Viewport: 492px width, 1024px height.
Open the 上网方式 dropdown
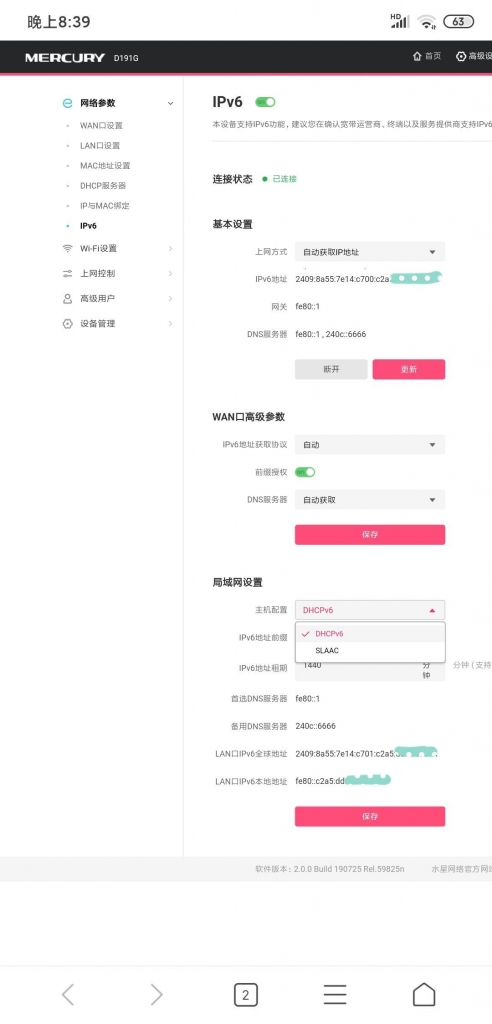coord(370,251)
